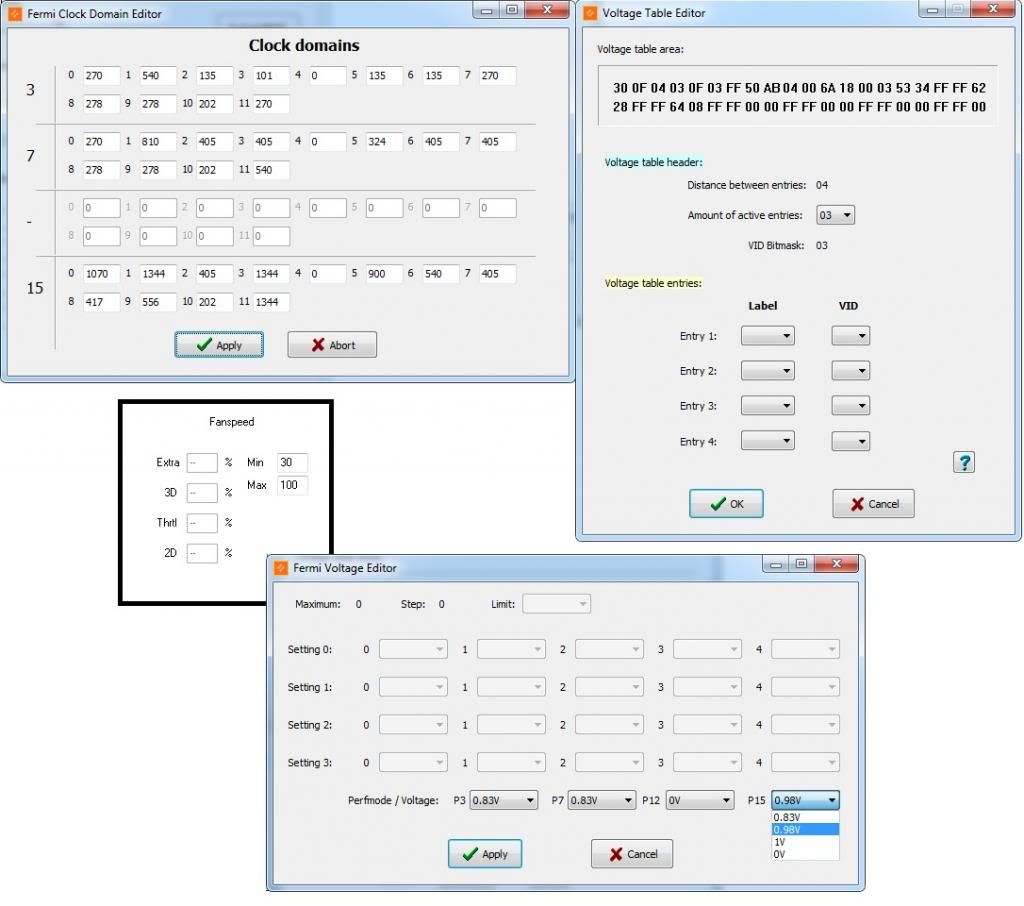The width and height of the screenshot is (1024, 906).
Task: Open the Entry 4 Label dropdown
Action: click(767, 441)
